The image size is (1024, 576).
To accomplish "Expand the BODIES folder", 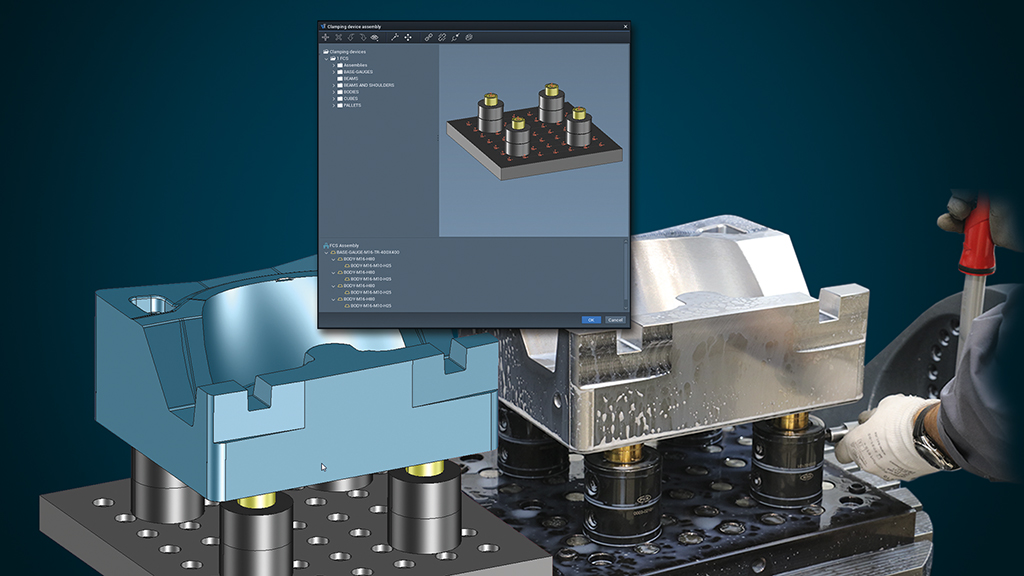I will pyautogui.click(x=334, y=92).
